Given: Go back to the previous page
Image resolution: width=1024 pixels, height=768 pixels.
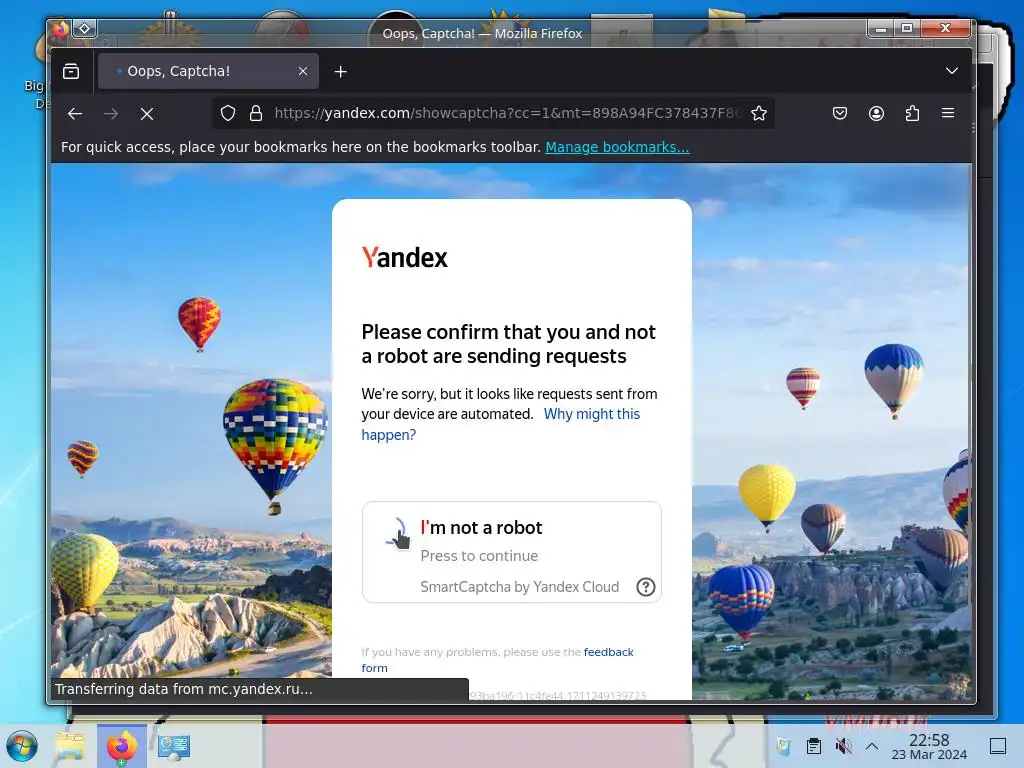Looking at the screenshot, I should tap(75, 114).
